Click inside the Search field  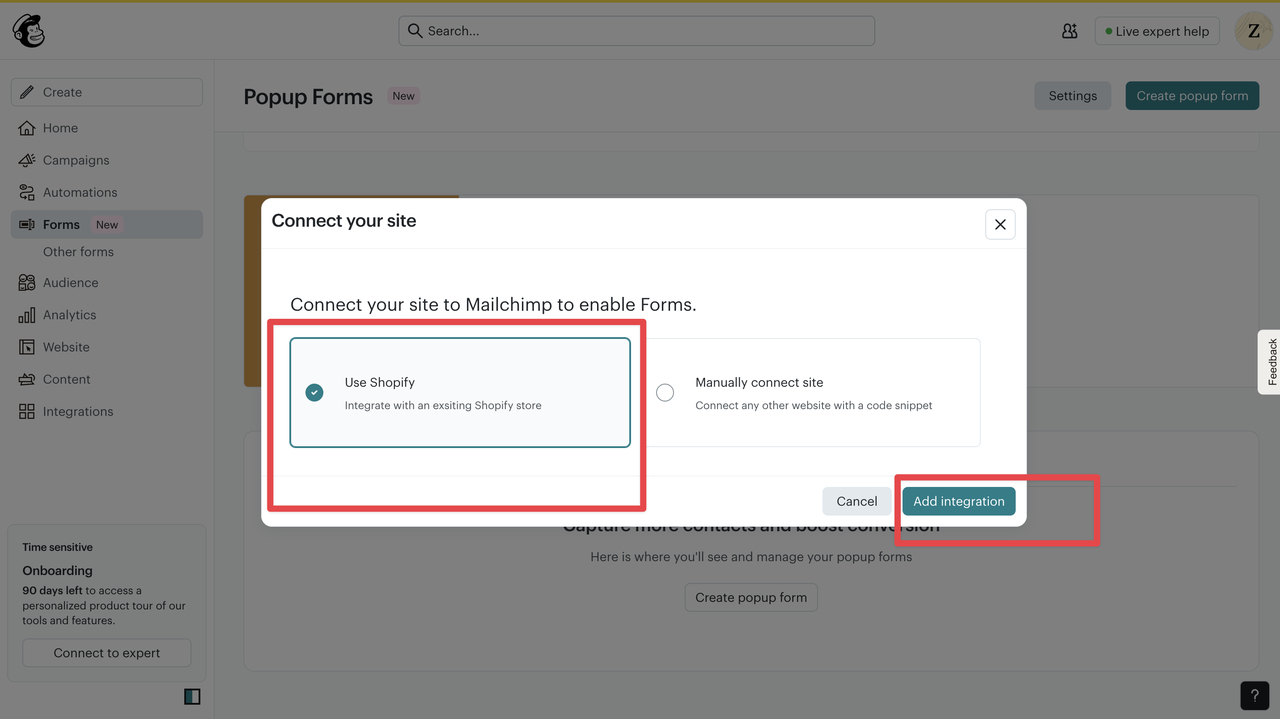click(637, 31)
